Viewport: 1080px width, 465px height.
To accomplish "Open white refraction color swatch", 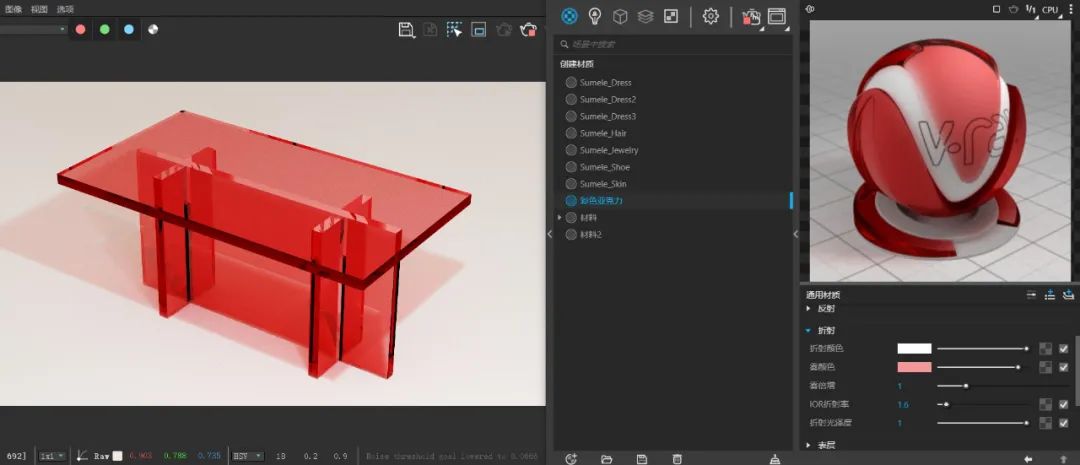I will [x=914, y=349].
